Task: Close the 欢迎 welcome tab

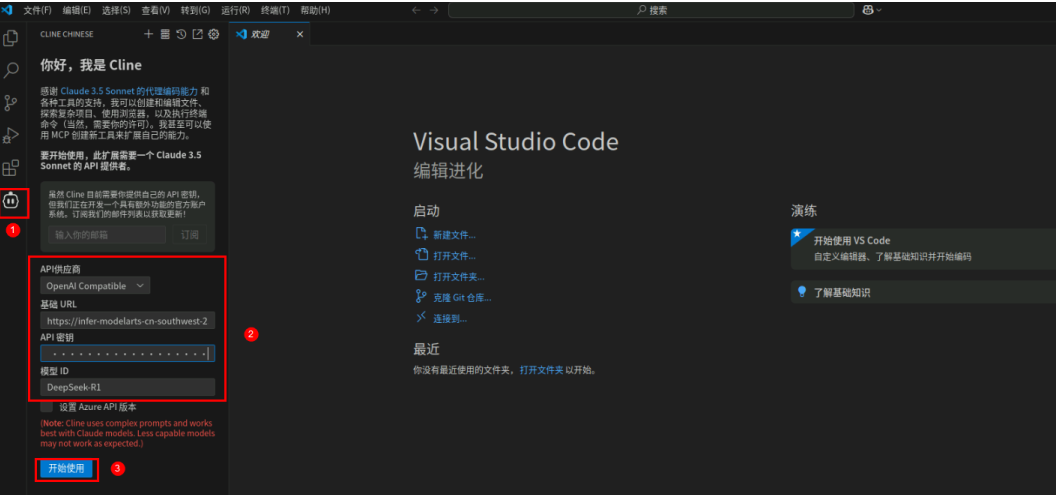Action: [300, 34]
